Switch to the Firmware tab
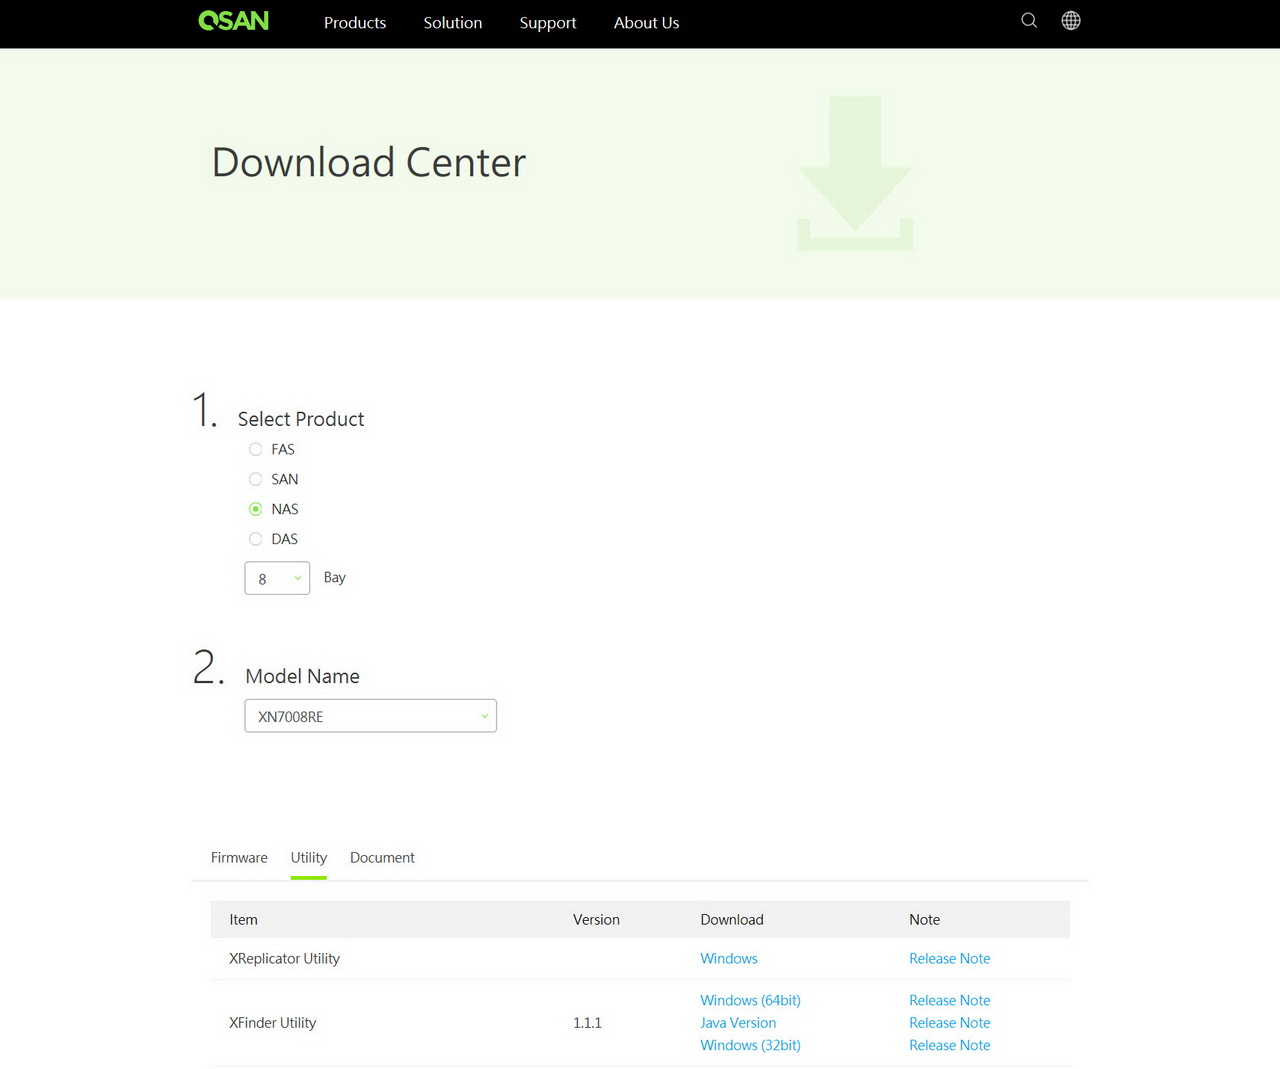The image size is (1280, 1069). (x=239, y=858)
